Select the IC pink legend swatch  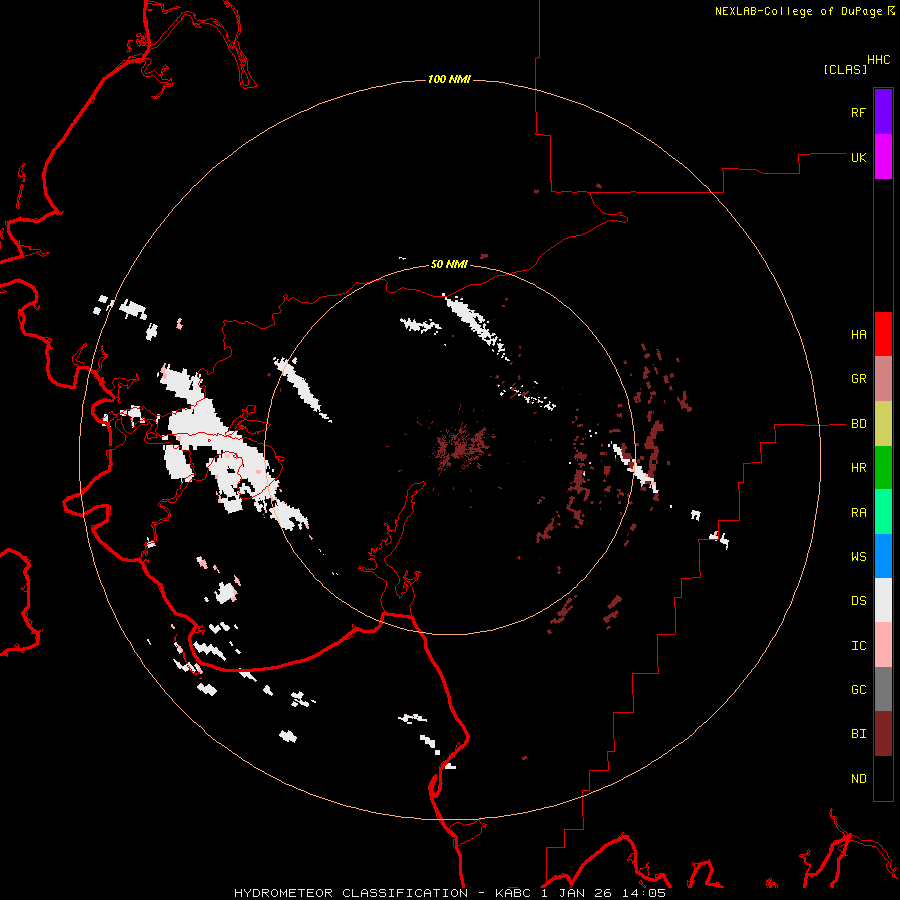[883, 645]
